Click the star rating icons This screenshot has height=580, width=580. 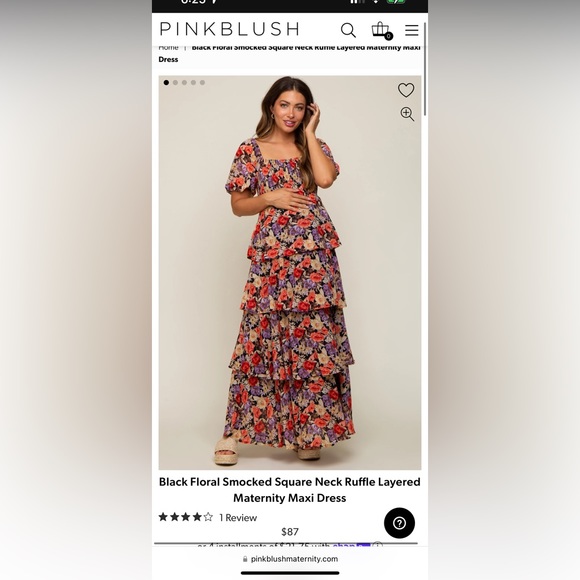186,517
